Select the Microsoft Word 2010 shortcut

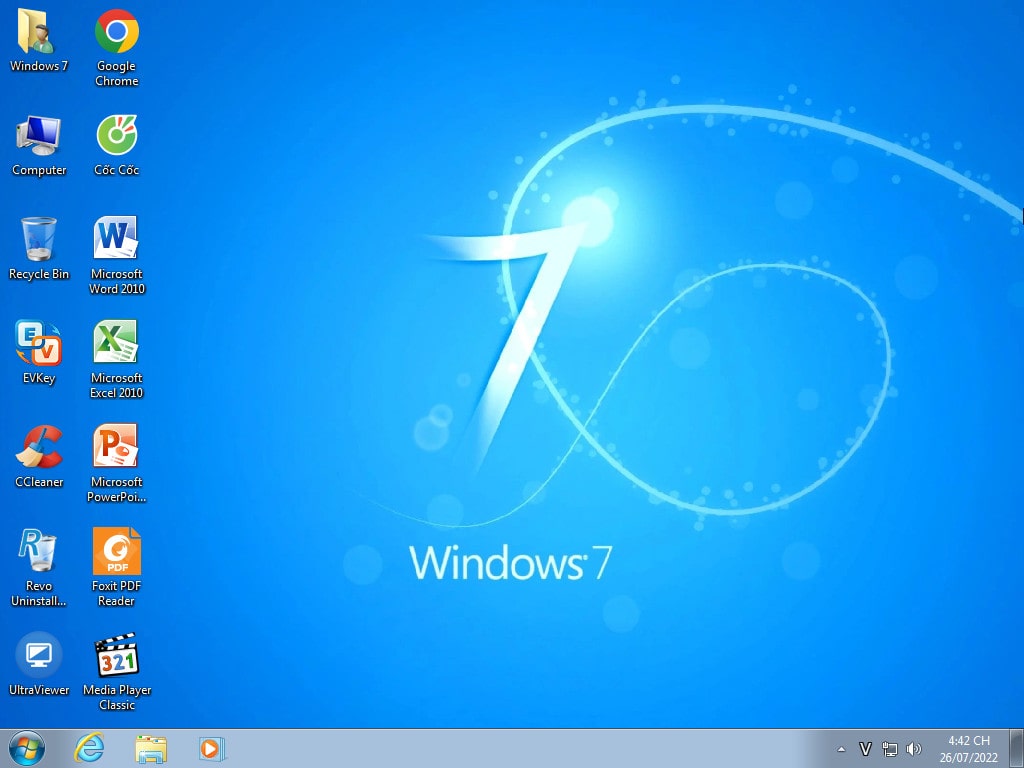[x=116, y=255]
